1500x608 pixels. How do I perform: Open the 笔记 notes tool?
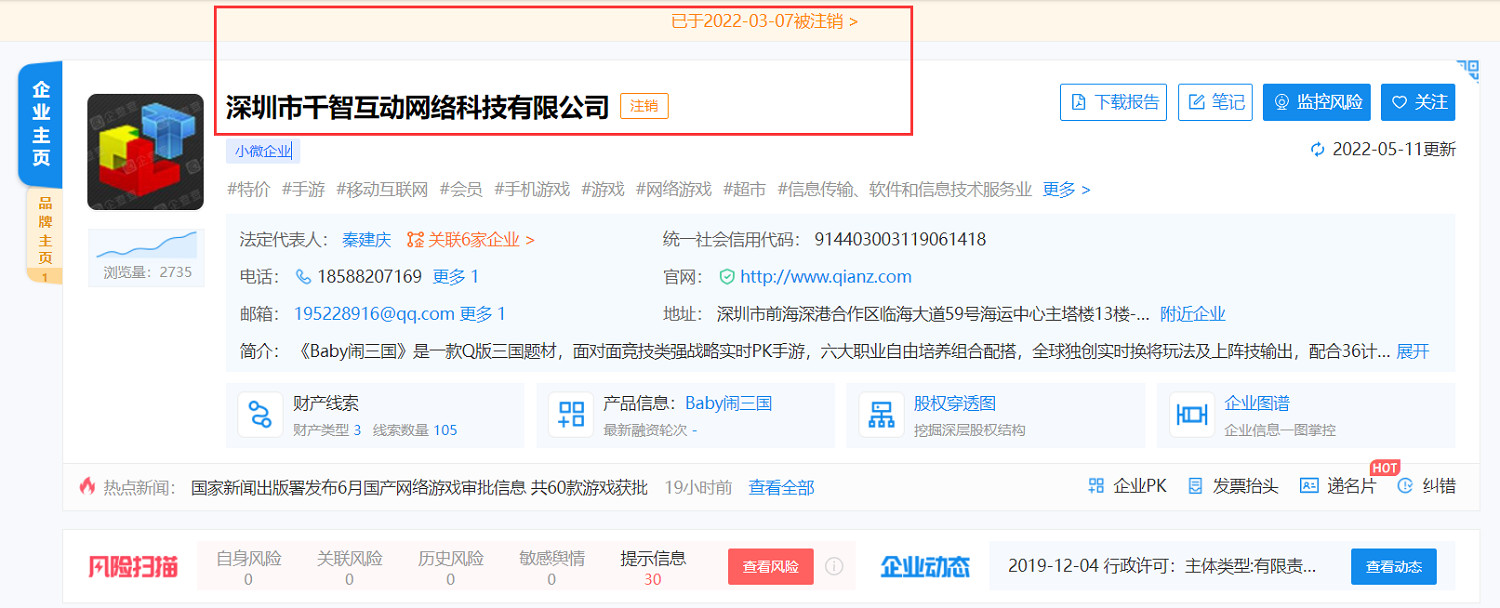[1215, 101]
